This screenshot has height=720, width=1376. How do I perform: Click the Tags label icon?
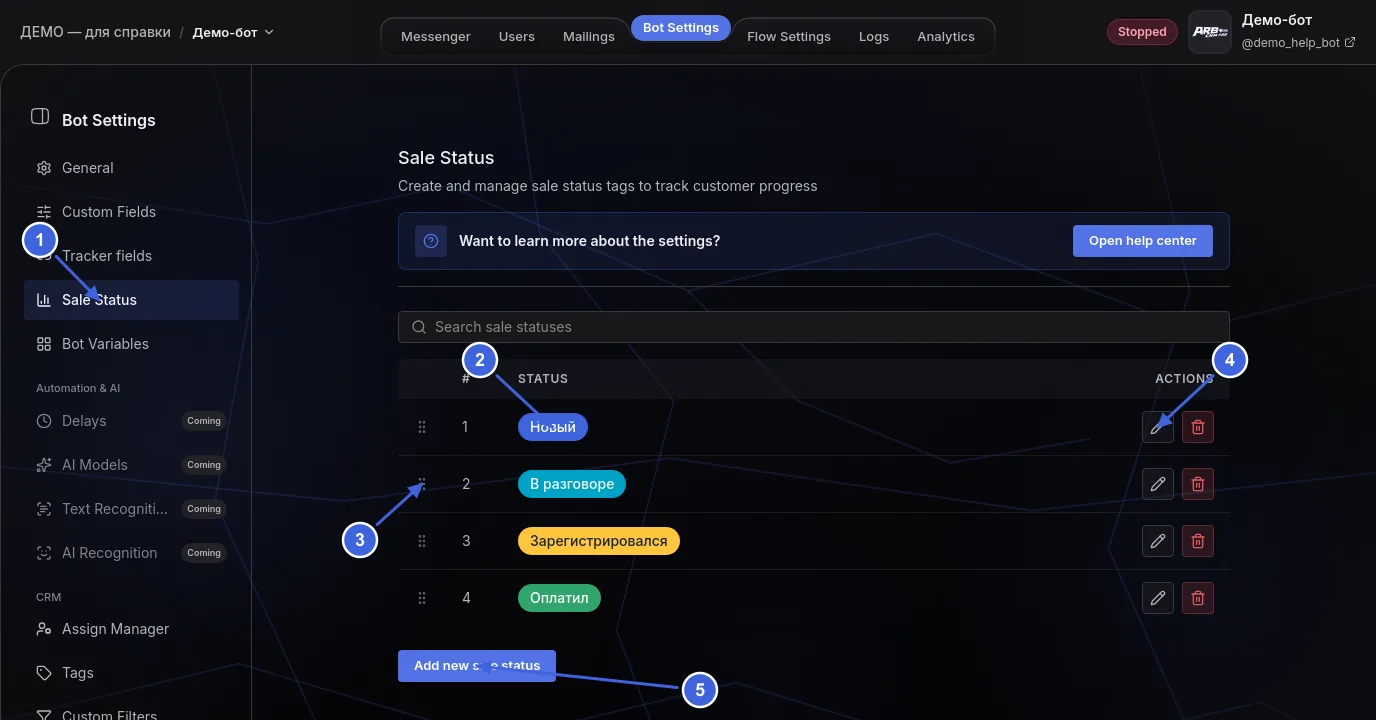click(44, 673)
